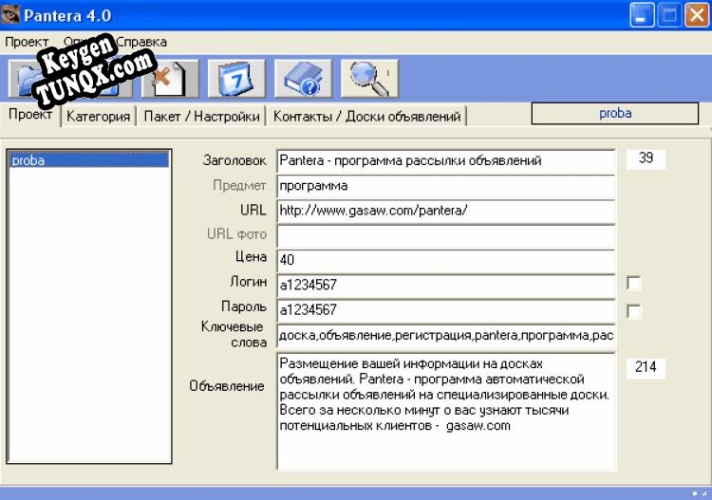712x500 pixels.
Task: Click the announcement character counter 214
Action: [646, 367]
